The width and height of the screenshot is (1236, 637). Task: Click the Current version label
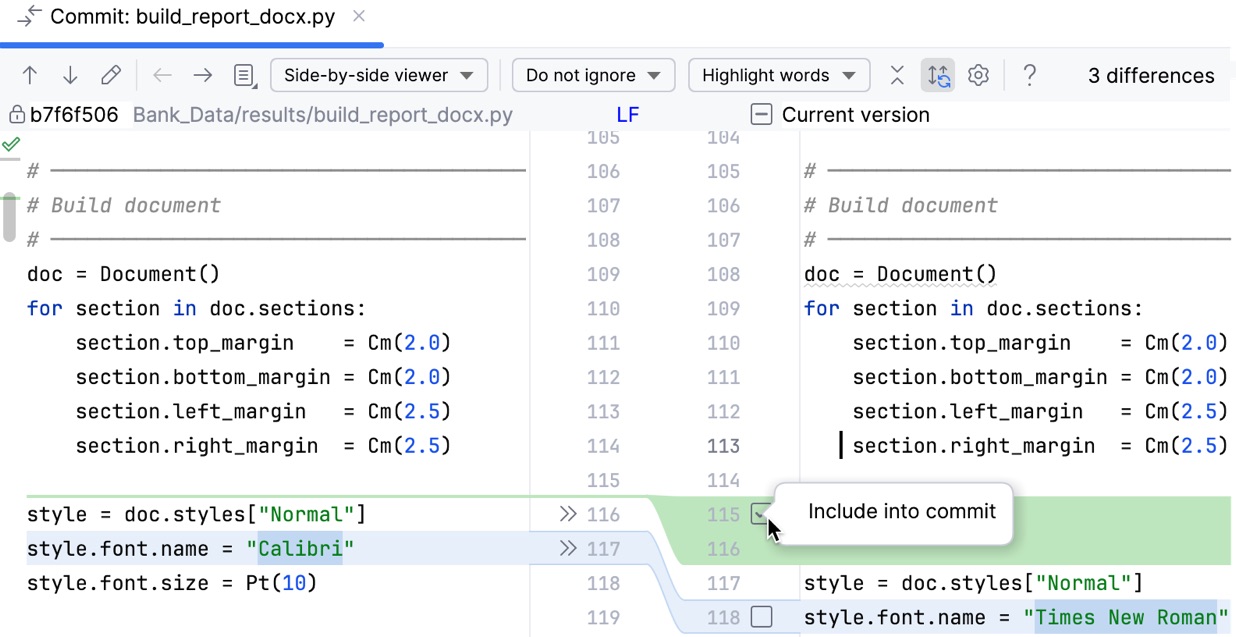[856, 115]
